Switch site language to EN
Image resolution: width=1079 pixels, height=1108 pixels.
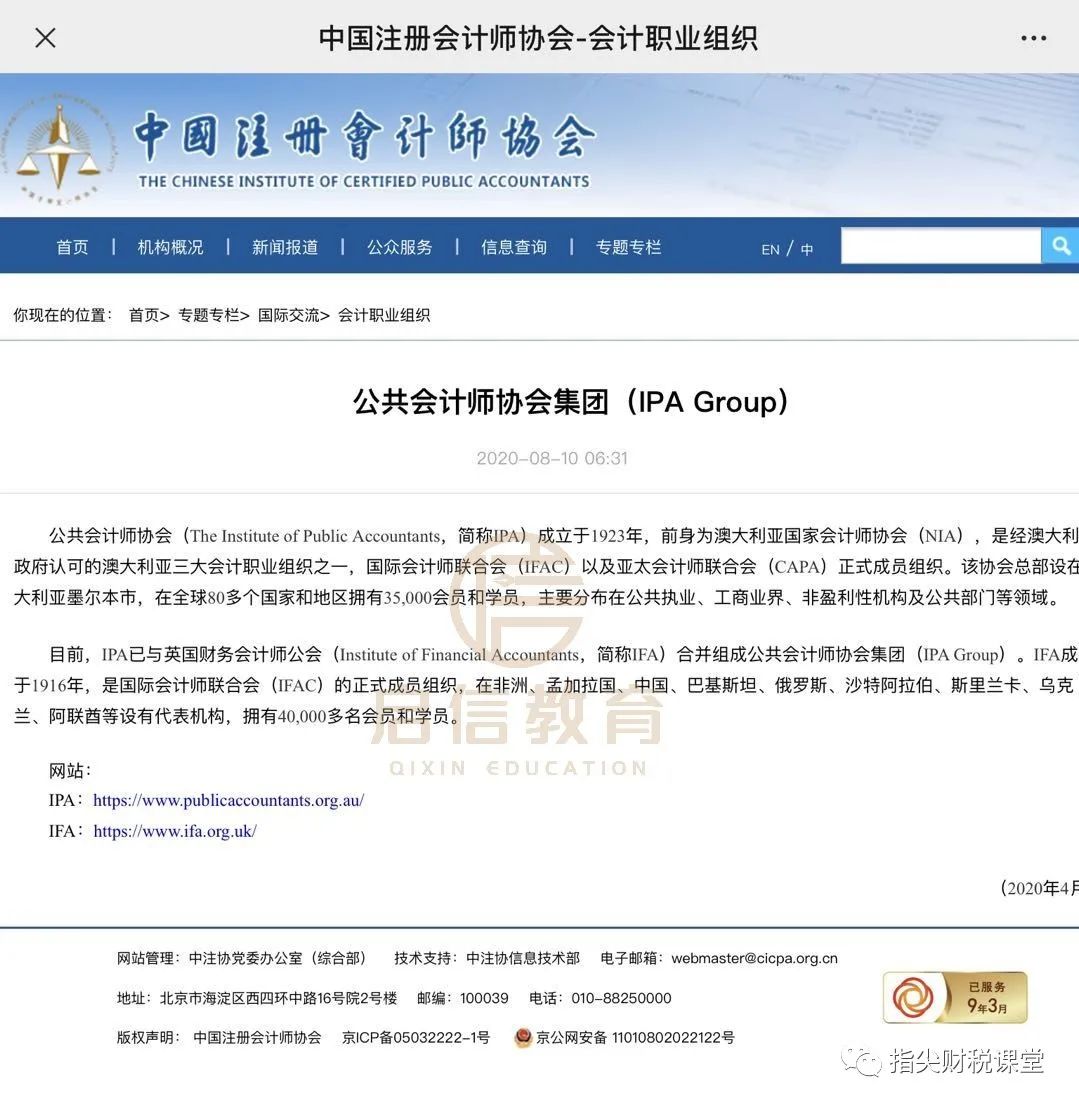pos(770,249)
